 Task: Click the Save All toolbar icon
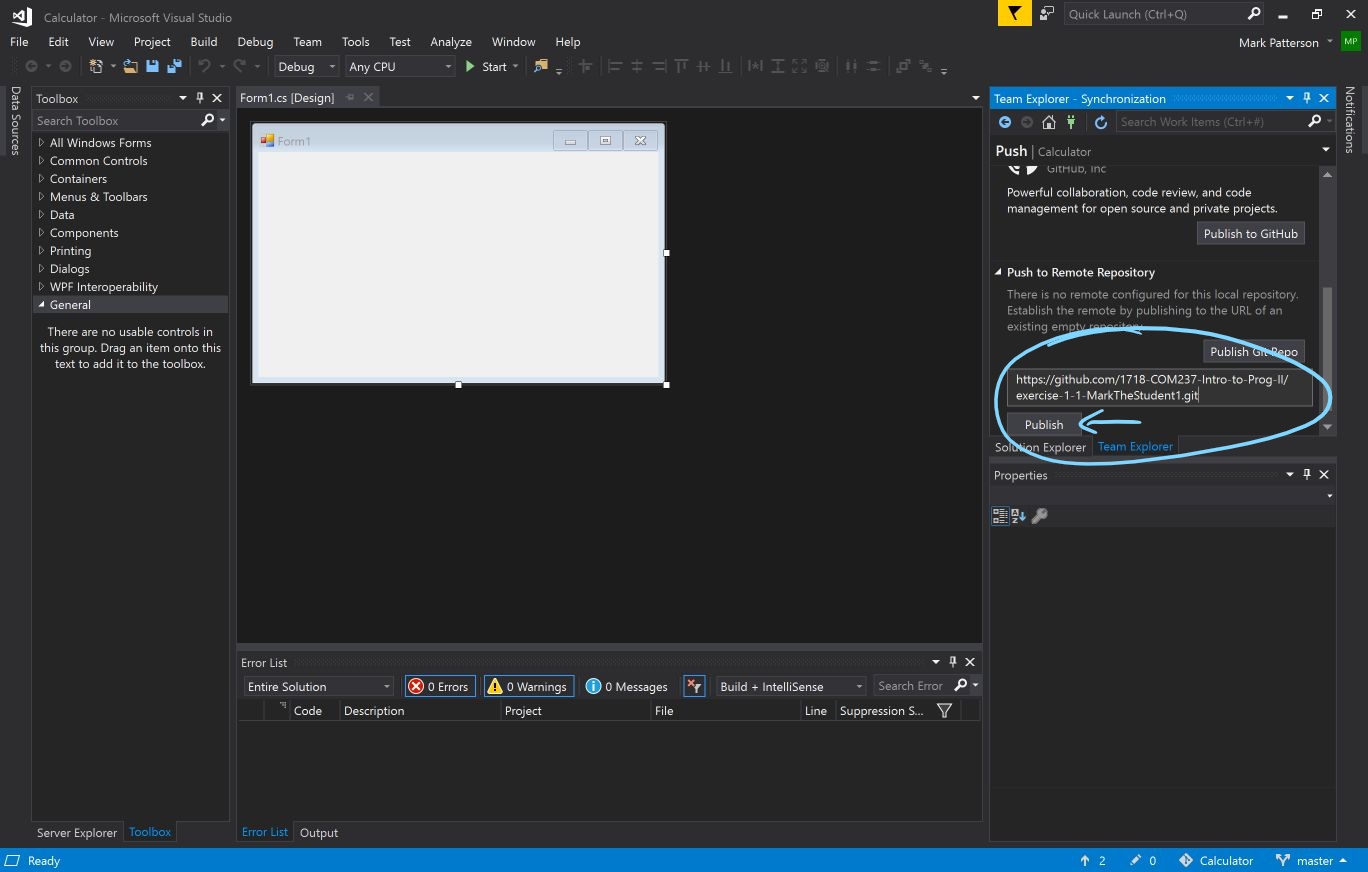(174, 66)
